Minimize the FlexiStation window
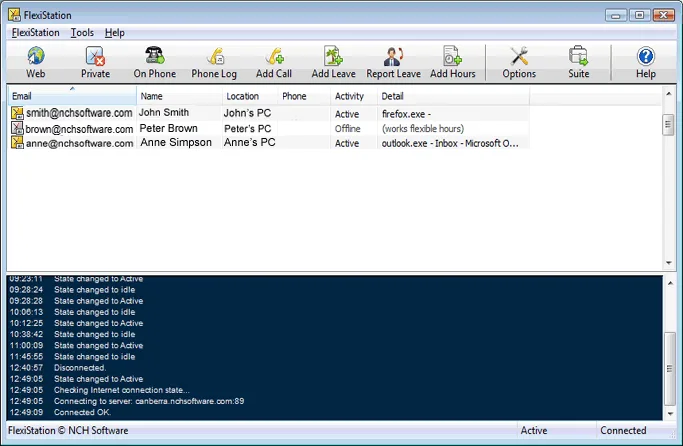 click(x=615, y=15)
